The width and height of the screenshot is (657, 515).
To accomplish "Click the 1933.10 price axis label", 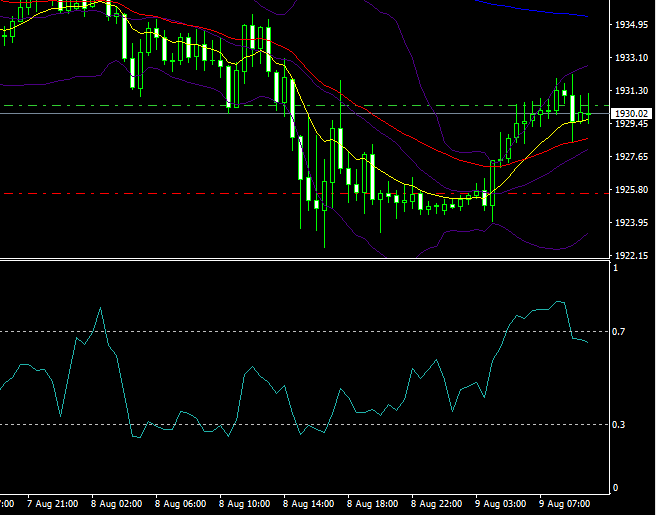I will [x=630, y=57].
